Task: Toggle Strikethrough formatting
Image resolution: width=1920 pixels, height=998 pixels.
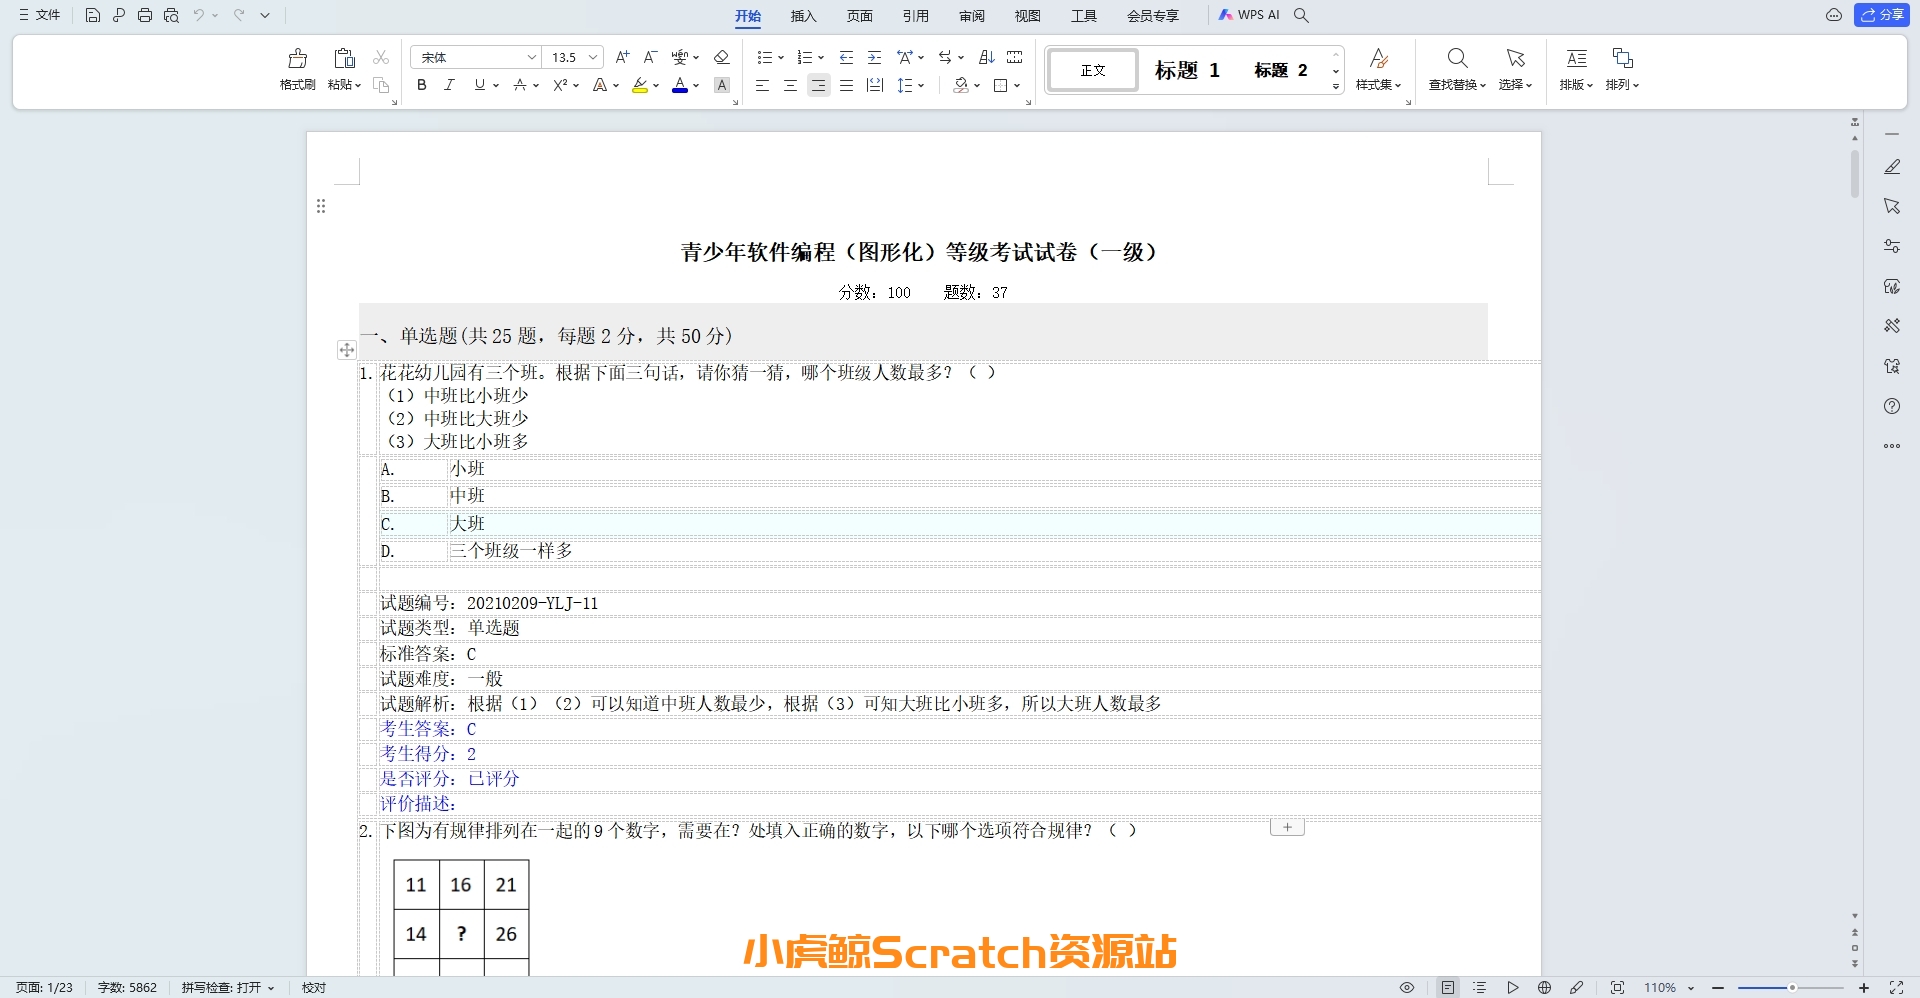Action: [x=520, y=85]
